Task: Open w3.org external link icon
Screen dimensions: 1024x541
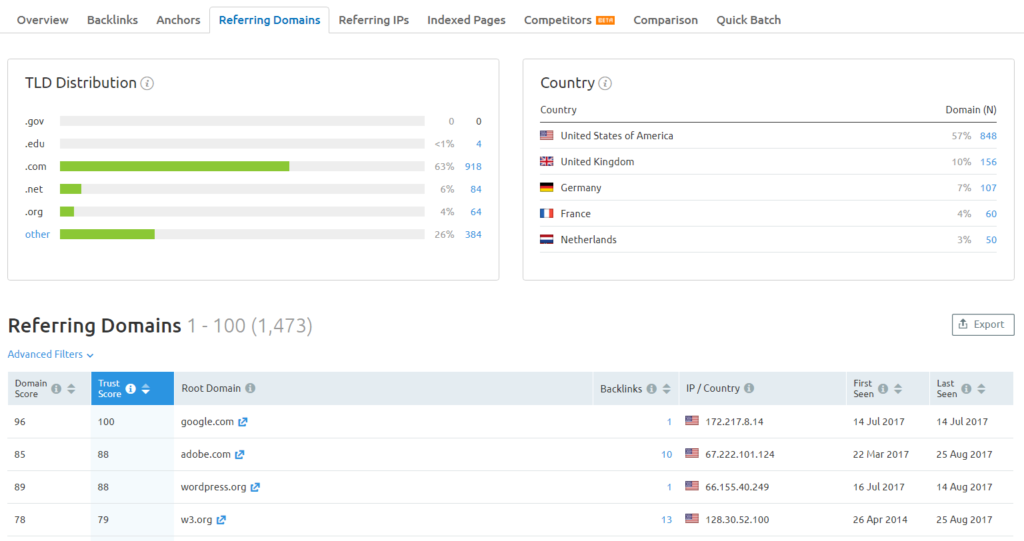Action: point(221,520)
